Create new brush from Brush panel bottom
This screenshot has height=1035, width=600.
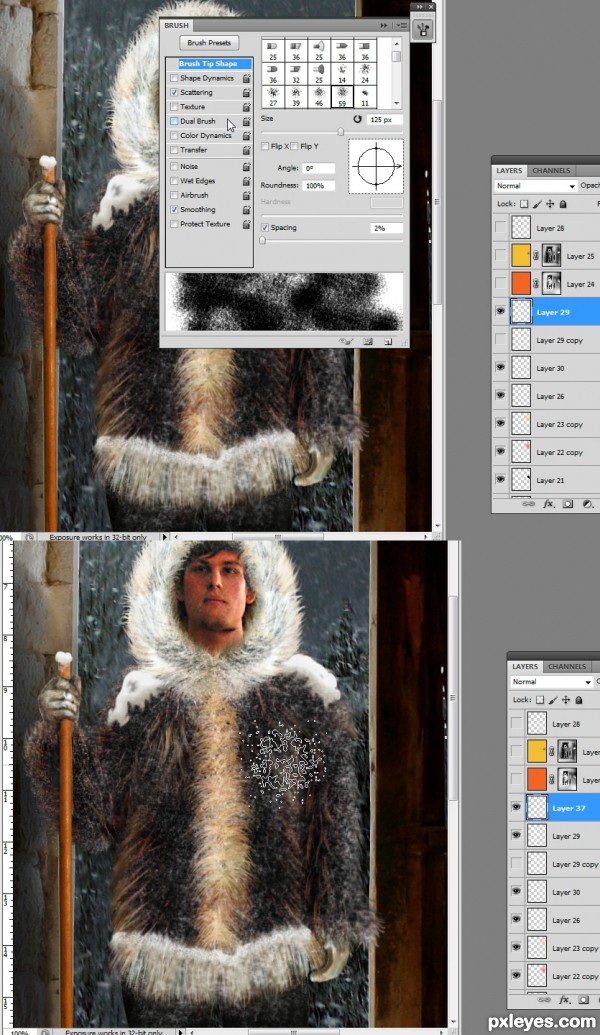388,341
